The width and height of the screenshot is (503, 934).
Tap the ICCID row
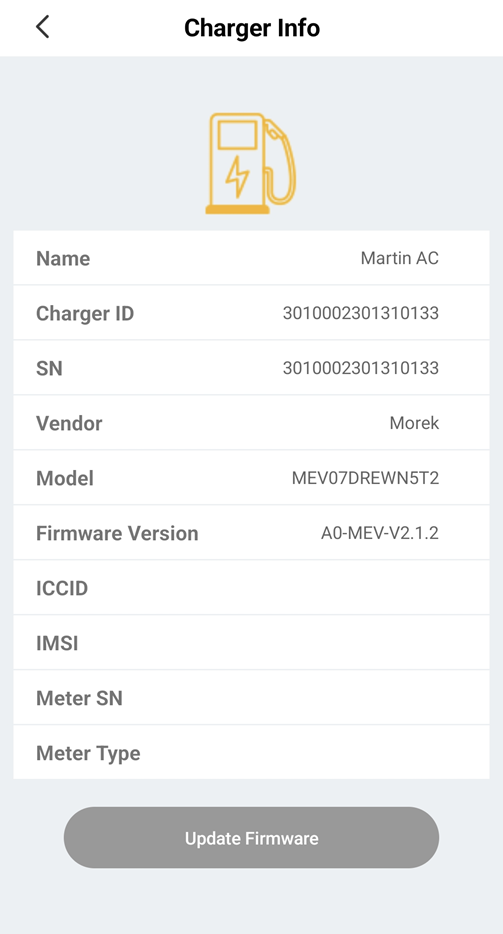(252, 588)
